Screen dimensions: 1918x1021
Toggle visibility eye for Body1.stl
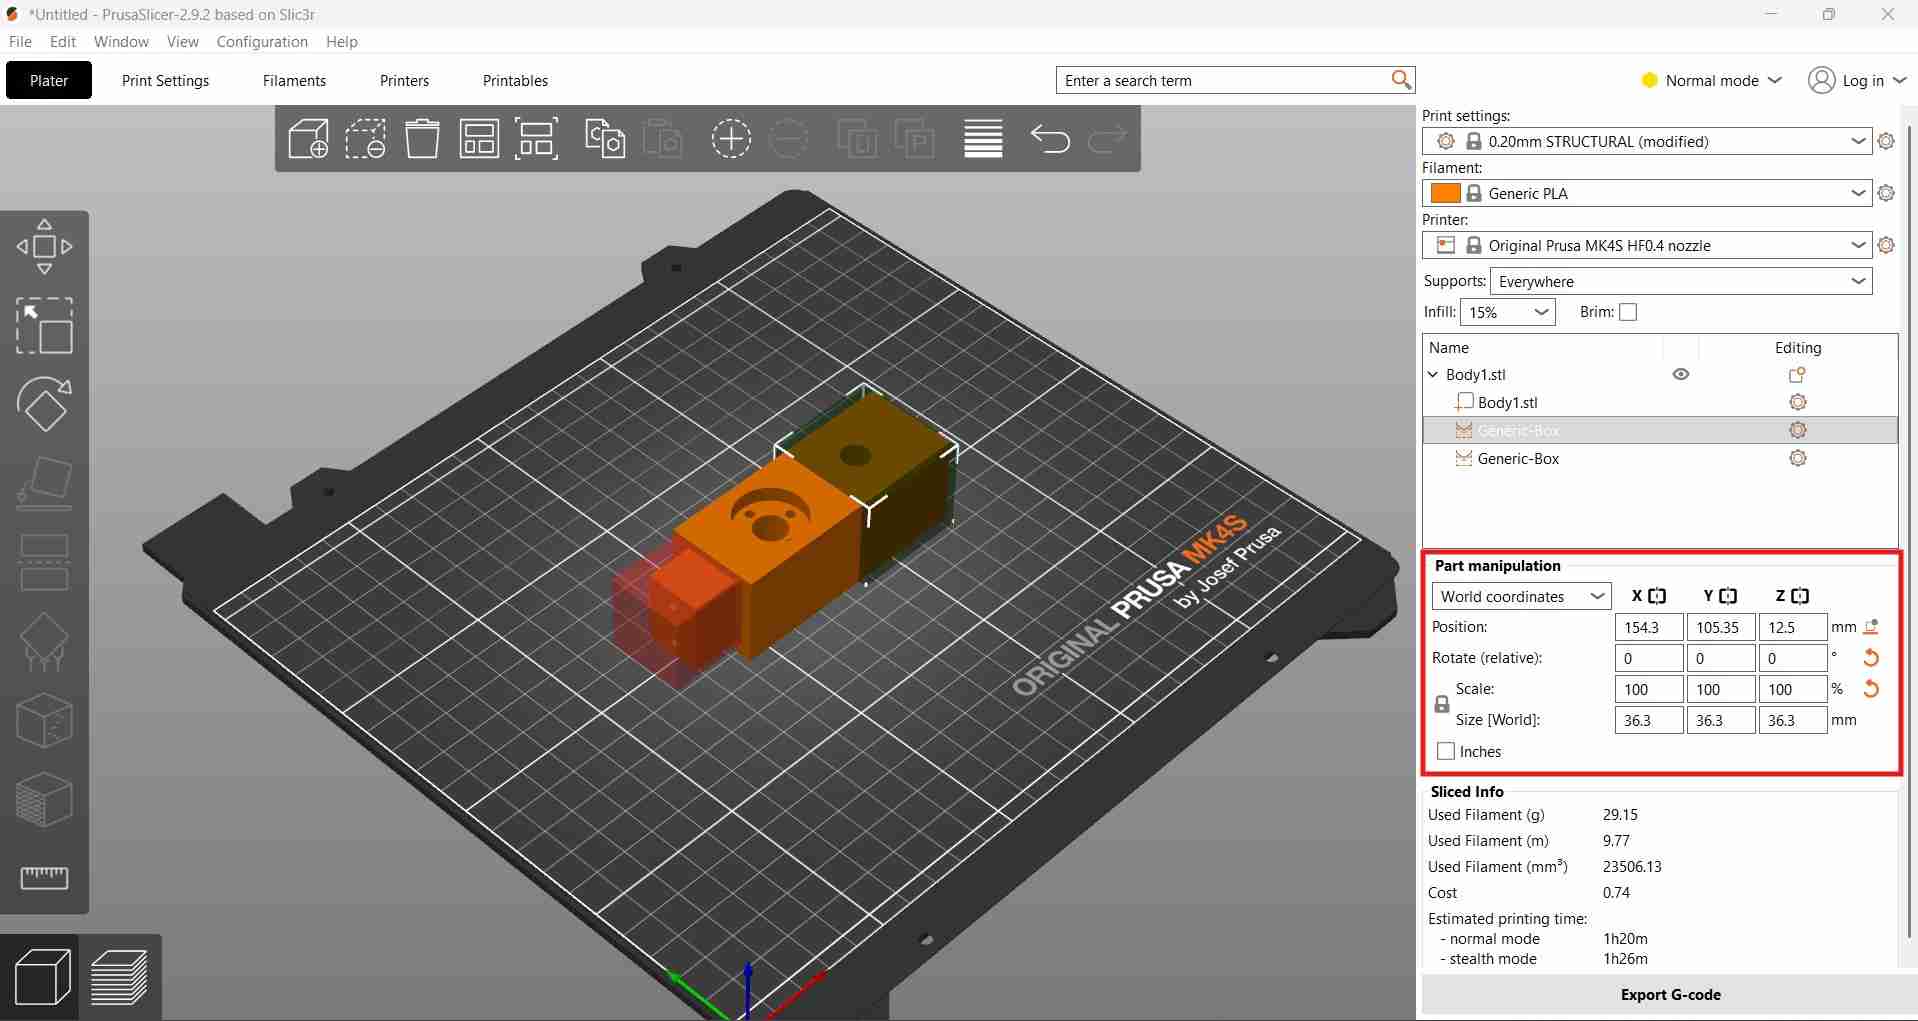(1681, 374)
